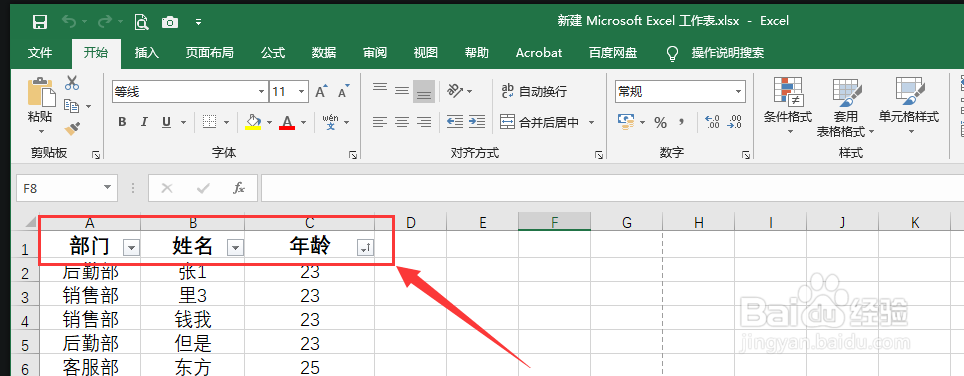This screenshot has width=964, height=376.
Task: Apply the red font color
Action: tap(286, 122)
